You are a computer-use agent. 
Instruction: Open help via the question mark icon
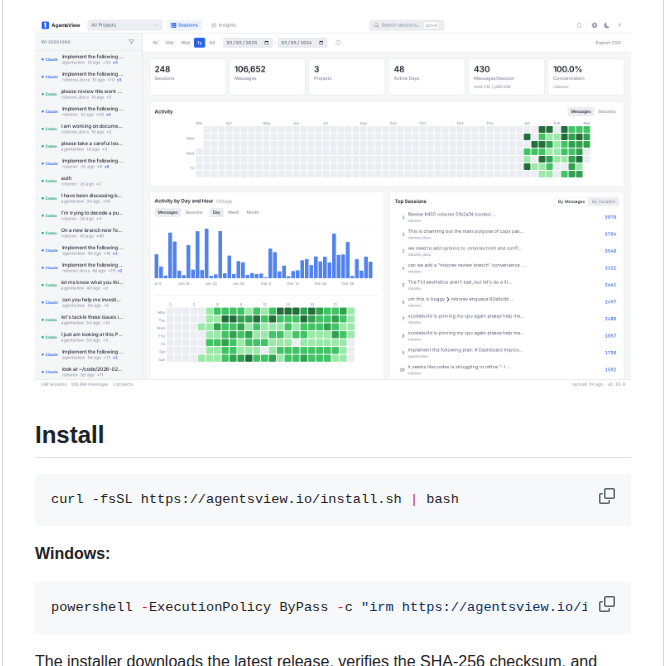[620, 24]
